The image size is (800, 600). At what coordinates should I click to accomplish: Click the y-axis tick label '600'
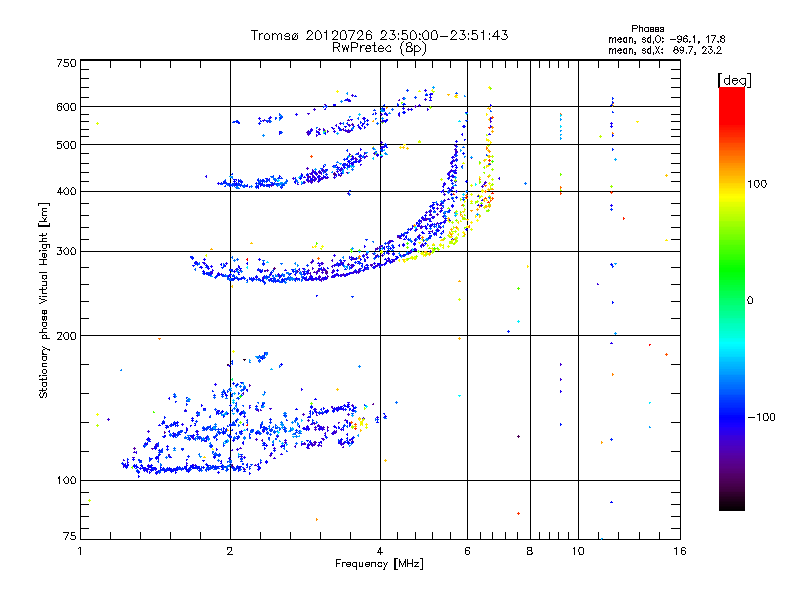66,107
